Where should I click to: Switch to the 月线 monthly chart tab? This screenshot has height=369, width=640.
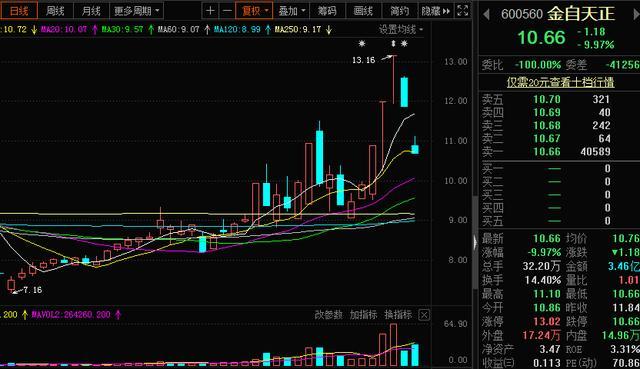pos(91,11)
